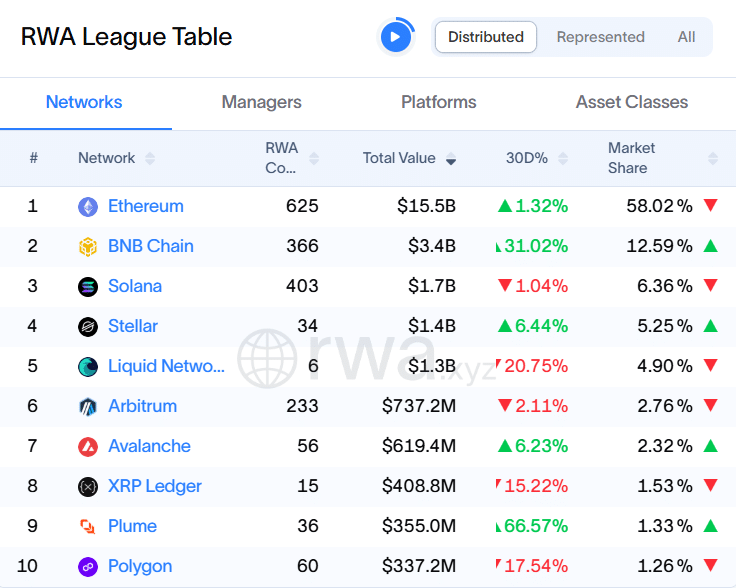Viewport: 736px width, 588px height.
Task: Open the Managers tab
Action: 261,102
